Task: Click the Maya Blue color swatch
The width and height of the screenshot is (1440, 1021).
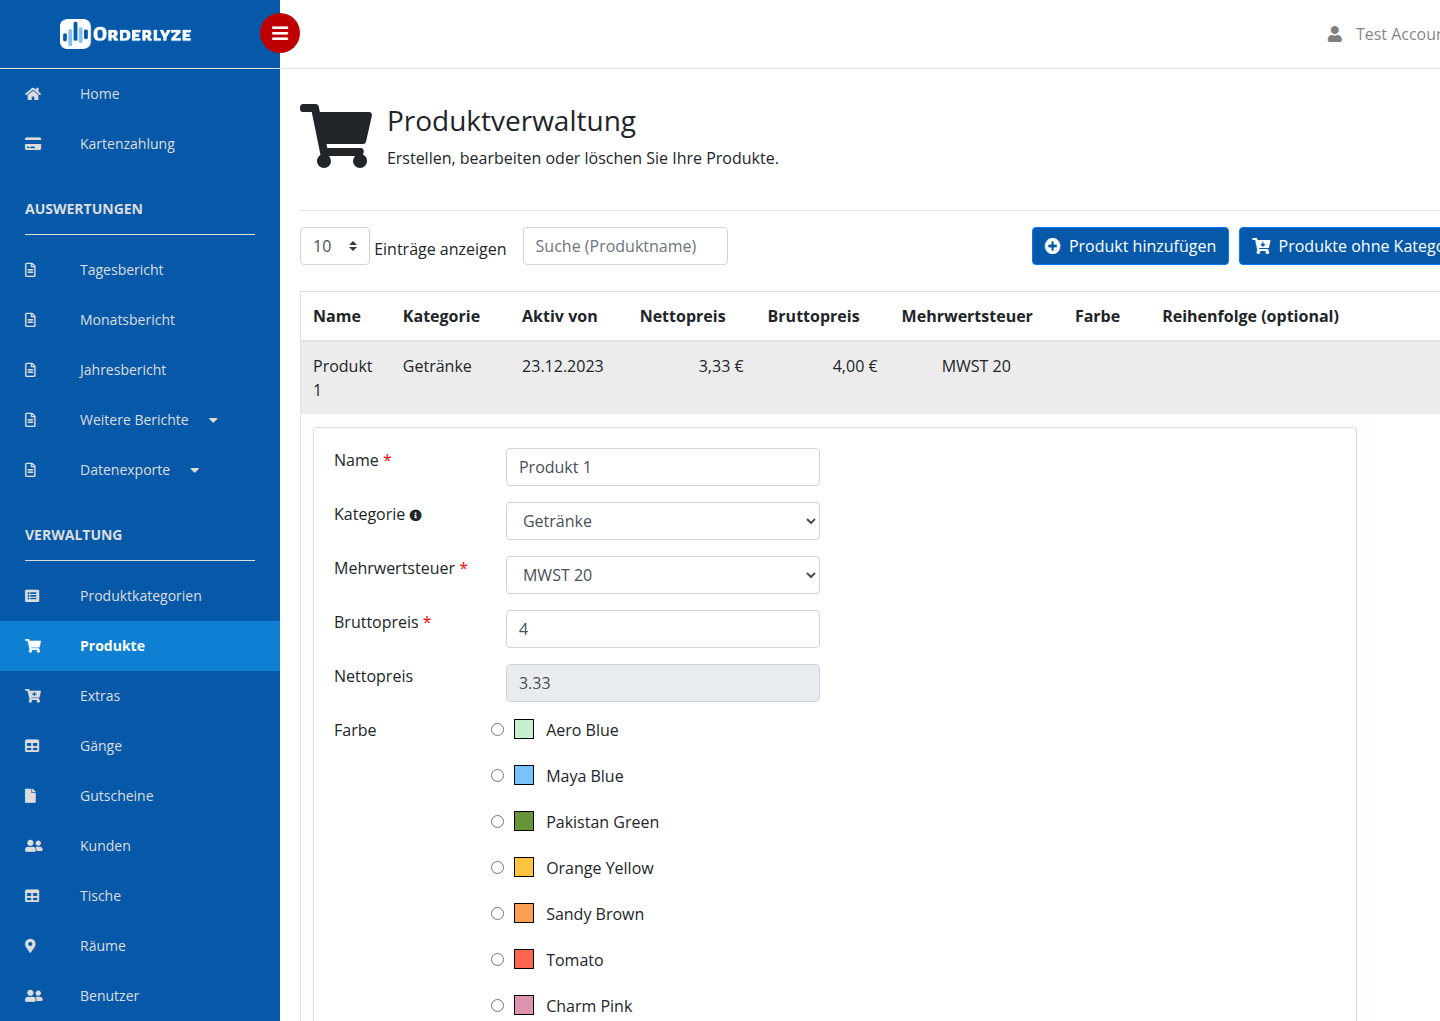Action: (524, 775)
